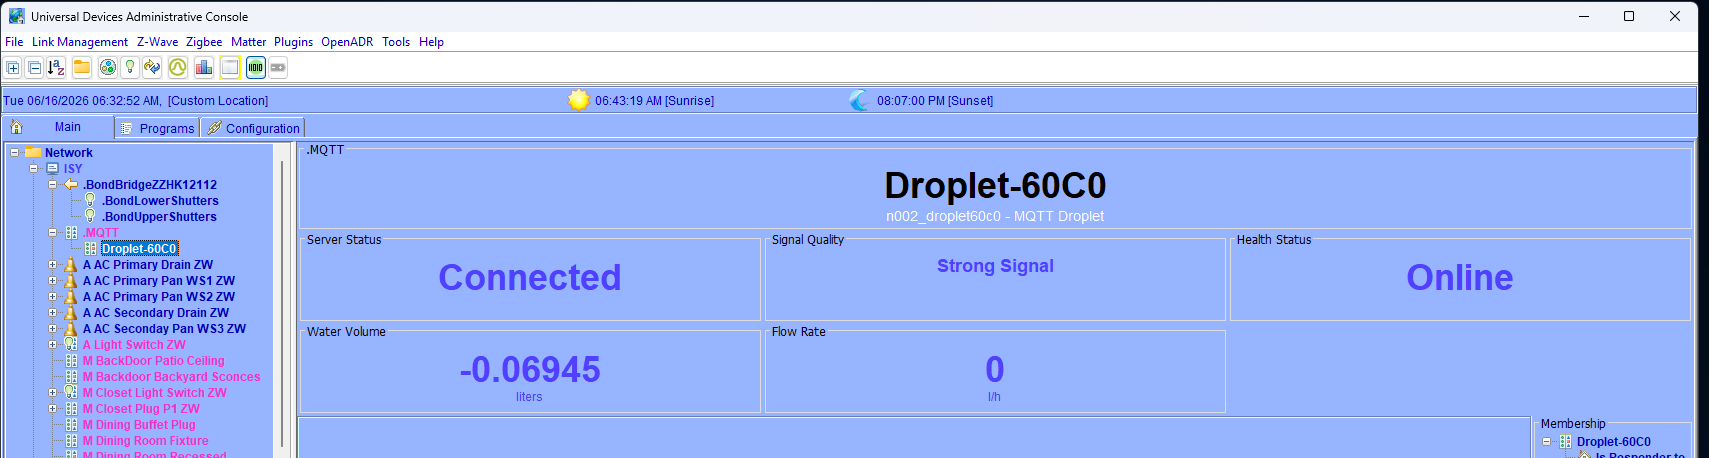
Task: Click the bell icon of A AC Primary Drain ZW
Action: pos(71,265)
